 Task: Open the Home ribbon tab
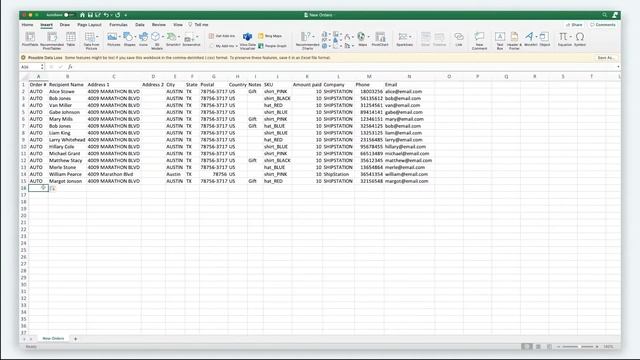click(27, 25)
